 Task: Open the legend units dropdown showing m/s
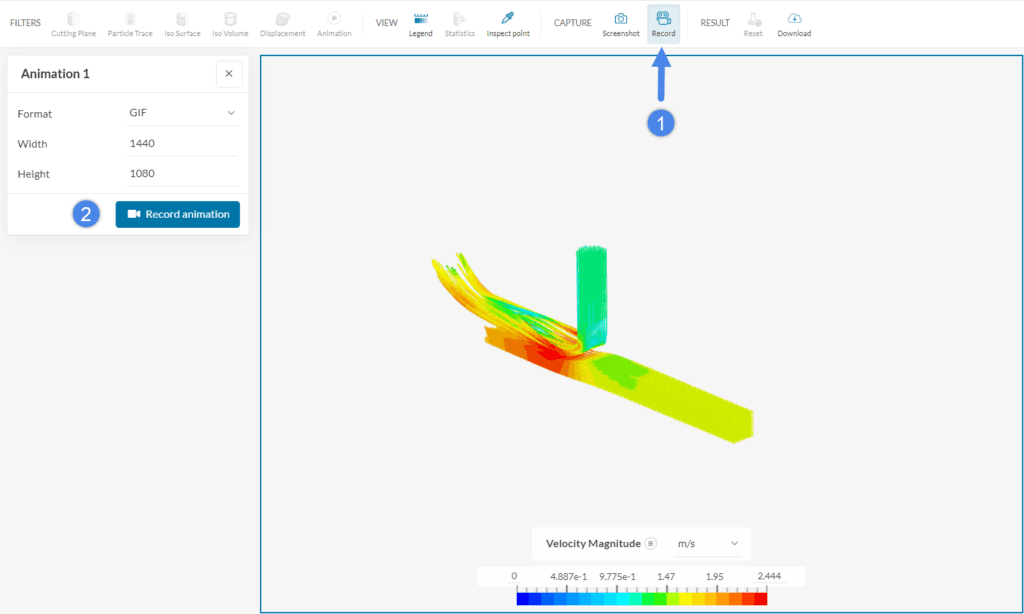pos(708,543)
